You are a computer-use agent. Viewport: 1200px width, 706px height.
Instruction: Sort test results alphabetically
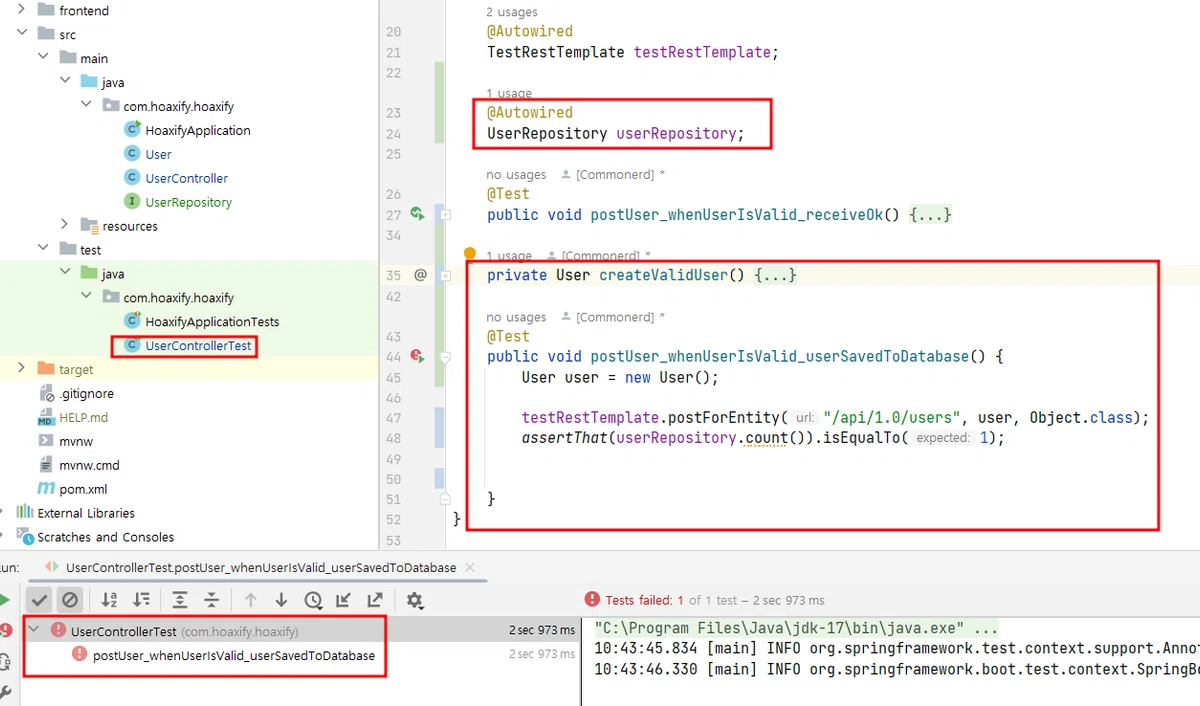(110, 600)
